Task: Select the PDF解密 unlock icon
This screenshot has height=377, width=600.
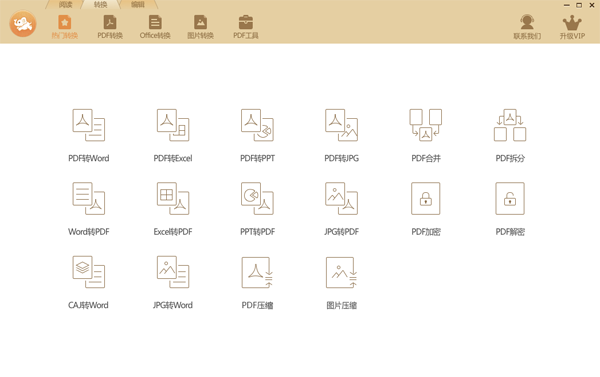Action: coord(510,198)
